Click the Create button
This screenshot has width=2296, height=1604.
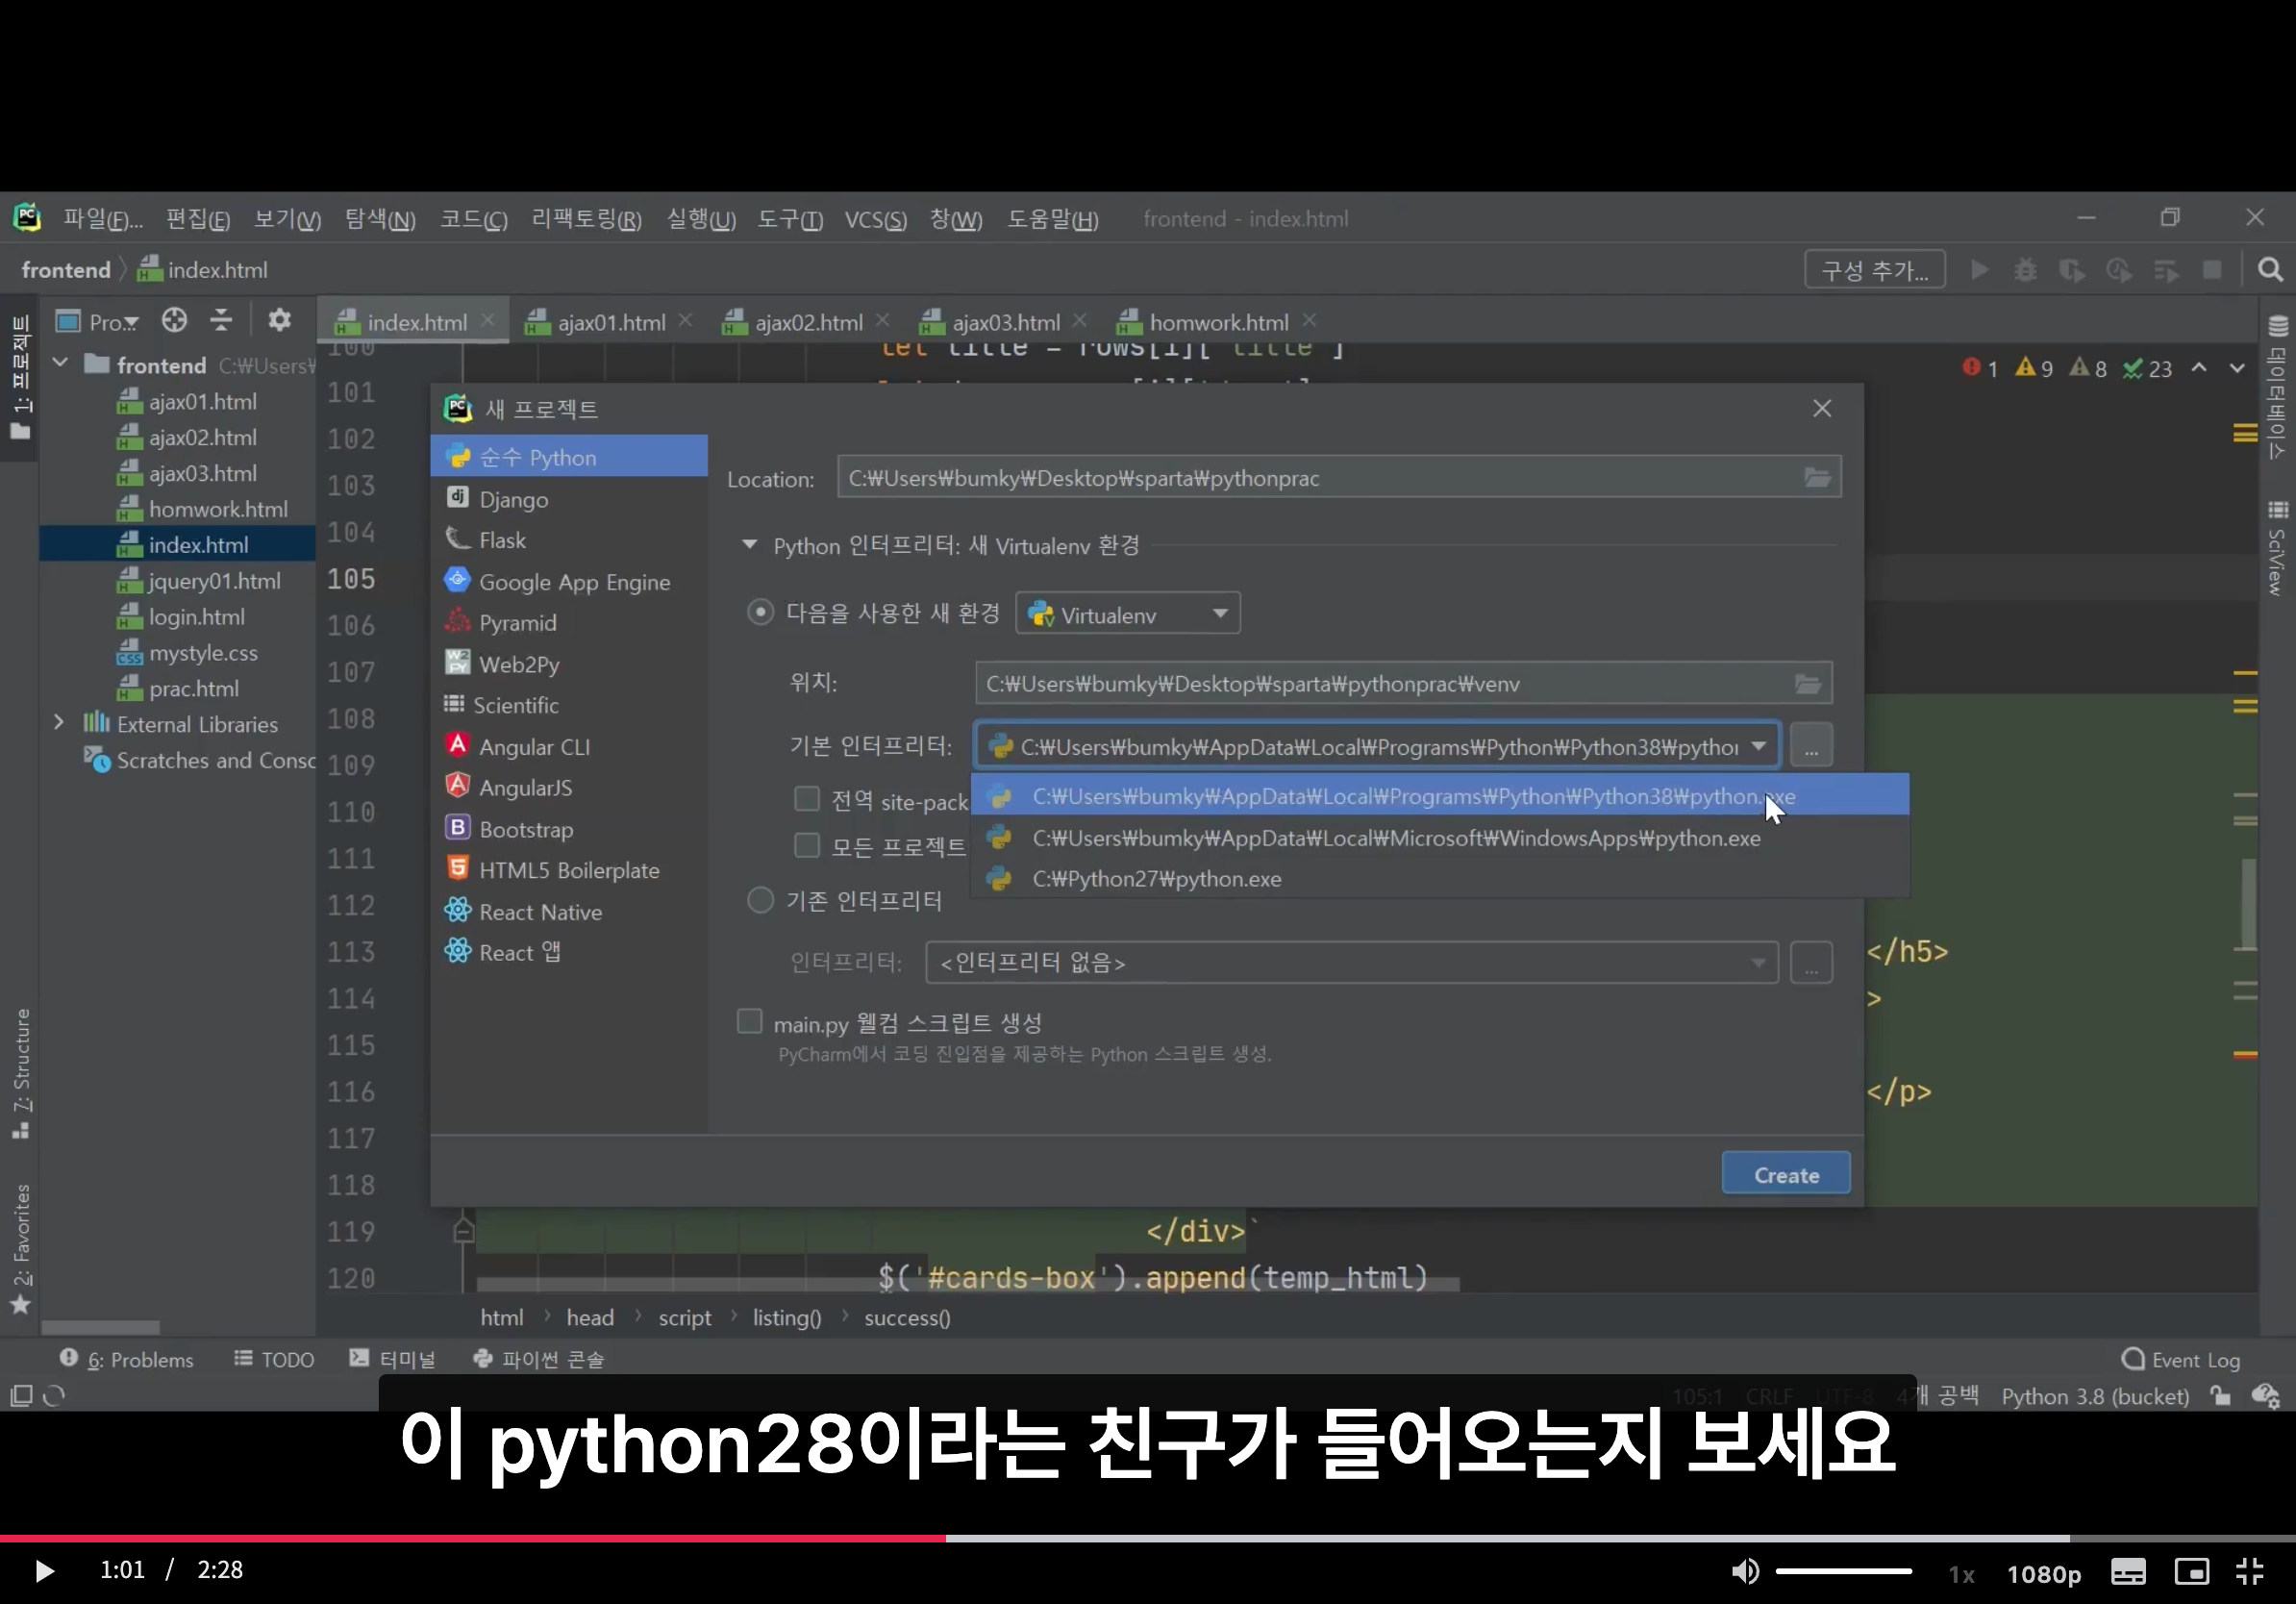1786,1174
